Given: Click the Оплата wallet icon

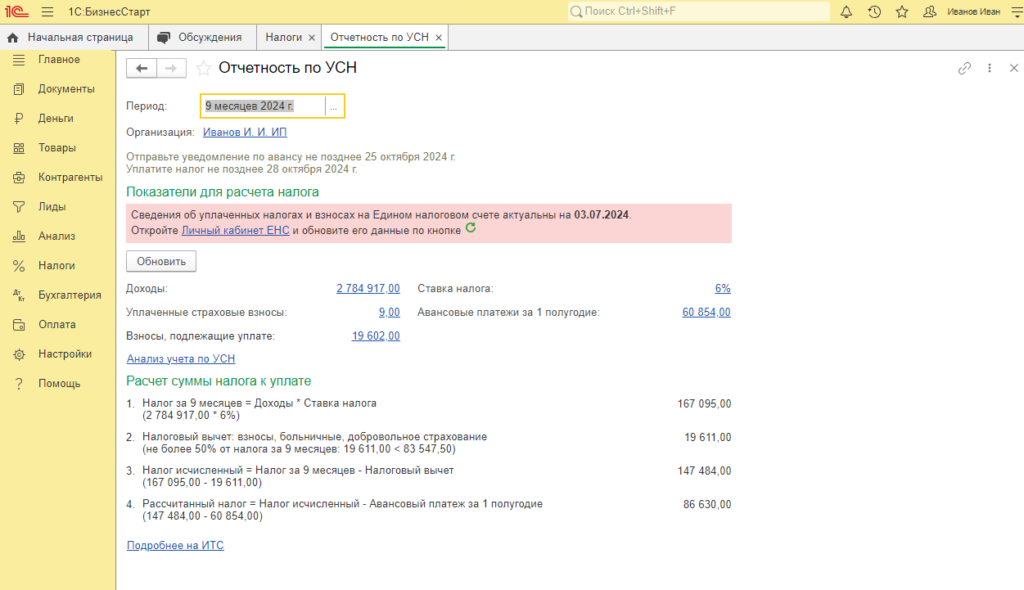Looking at the screenshot, I should (19, 324).
